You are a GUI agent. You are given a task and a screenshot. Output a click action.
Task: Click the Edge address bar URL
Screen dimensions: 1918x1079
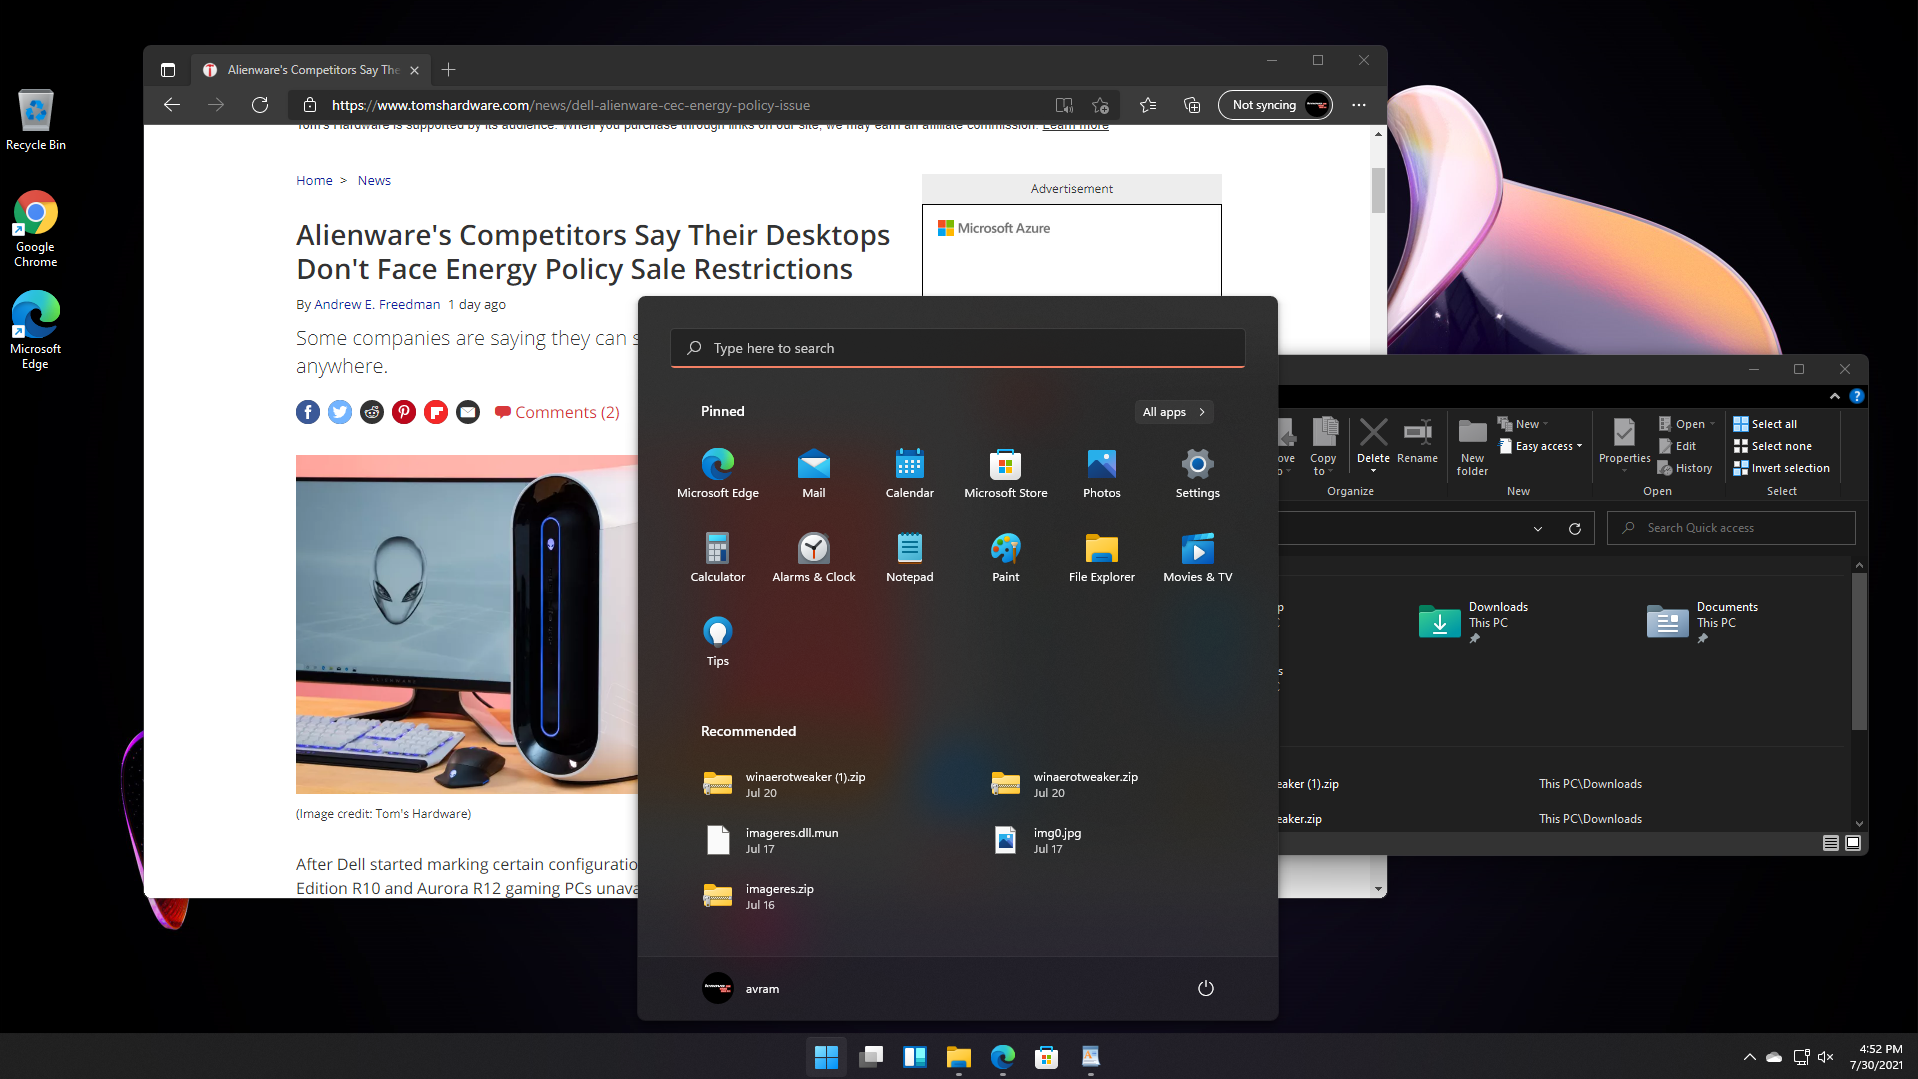pyautogui.click(x=571, y=105)
